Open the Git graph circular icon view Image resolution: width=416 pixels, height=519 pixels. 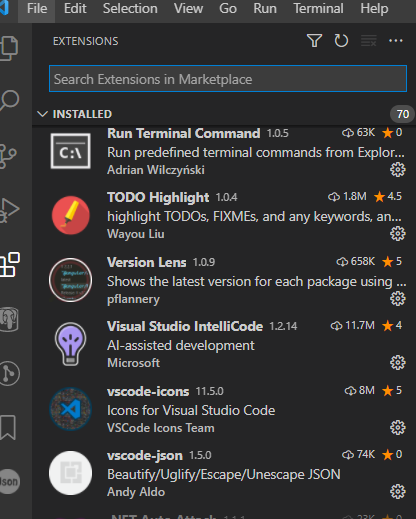click(x=10, y=373)
